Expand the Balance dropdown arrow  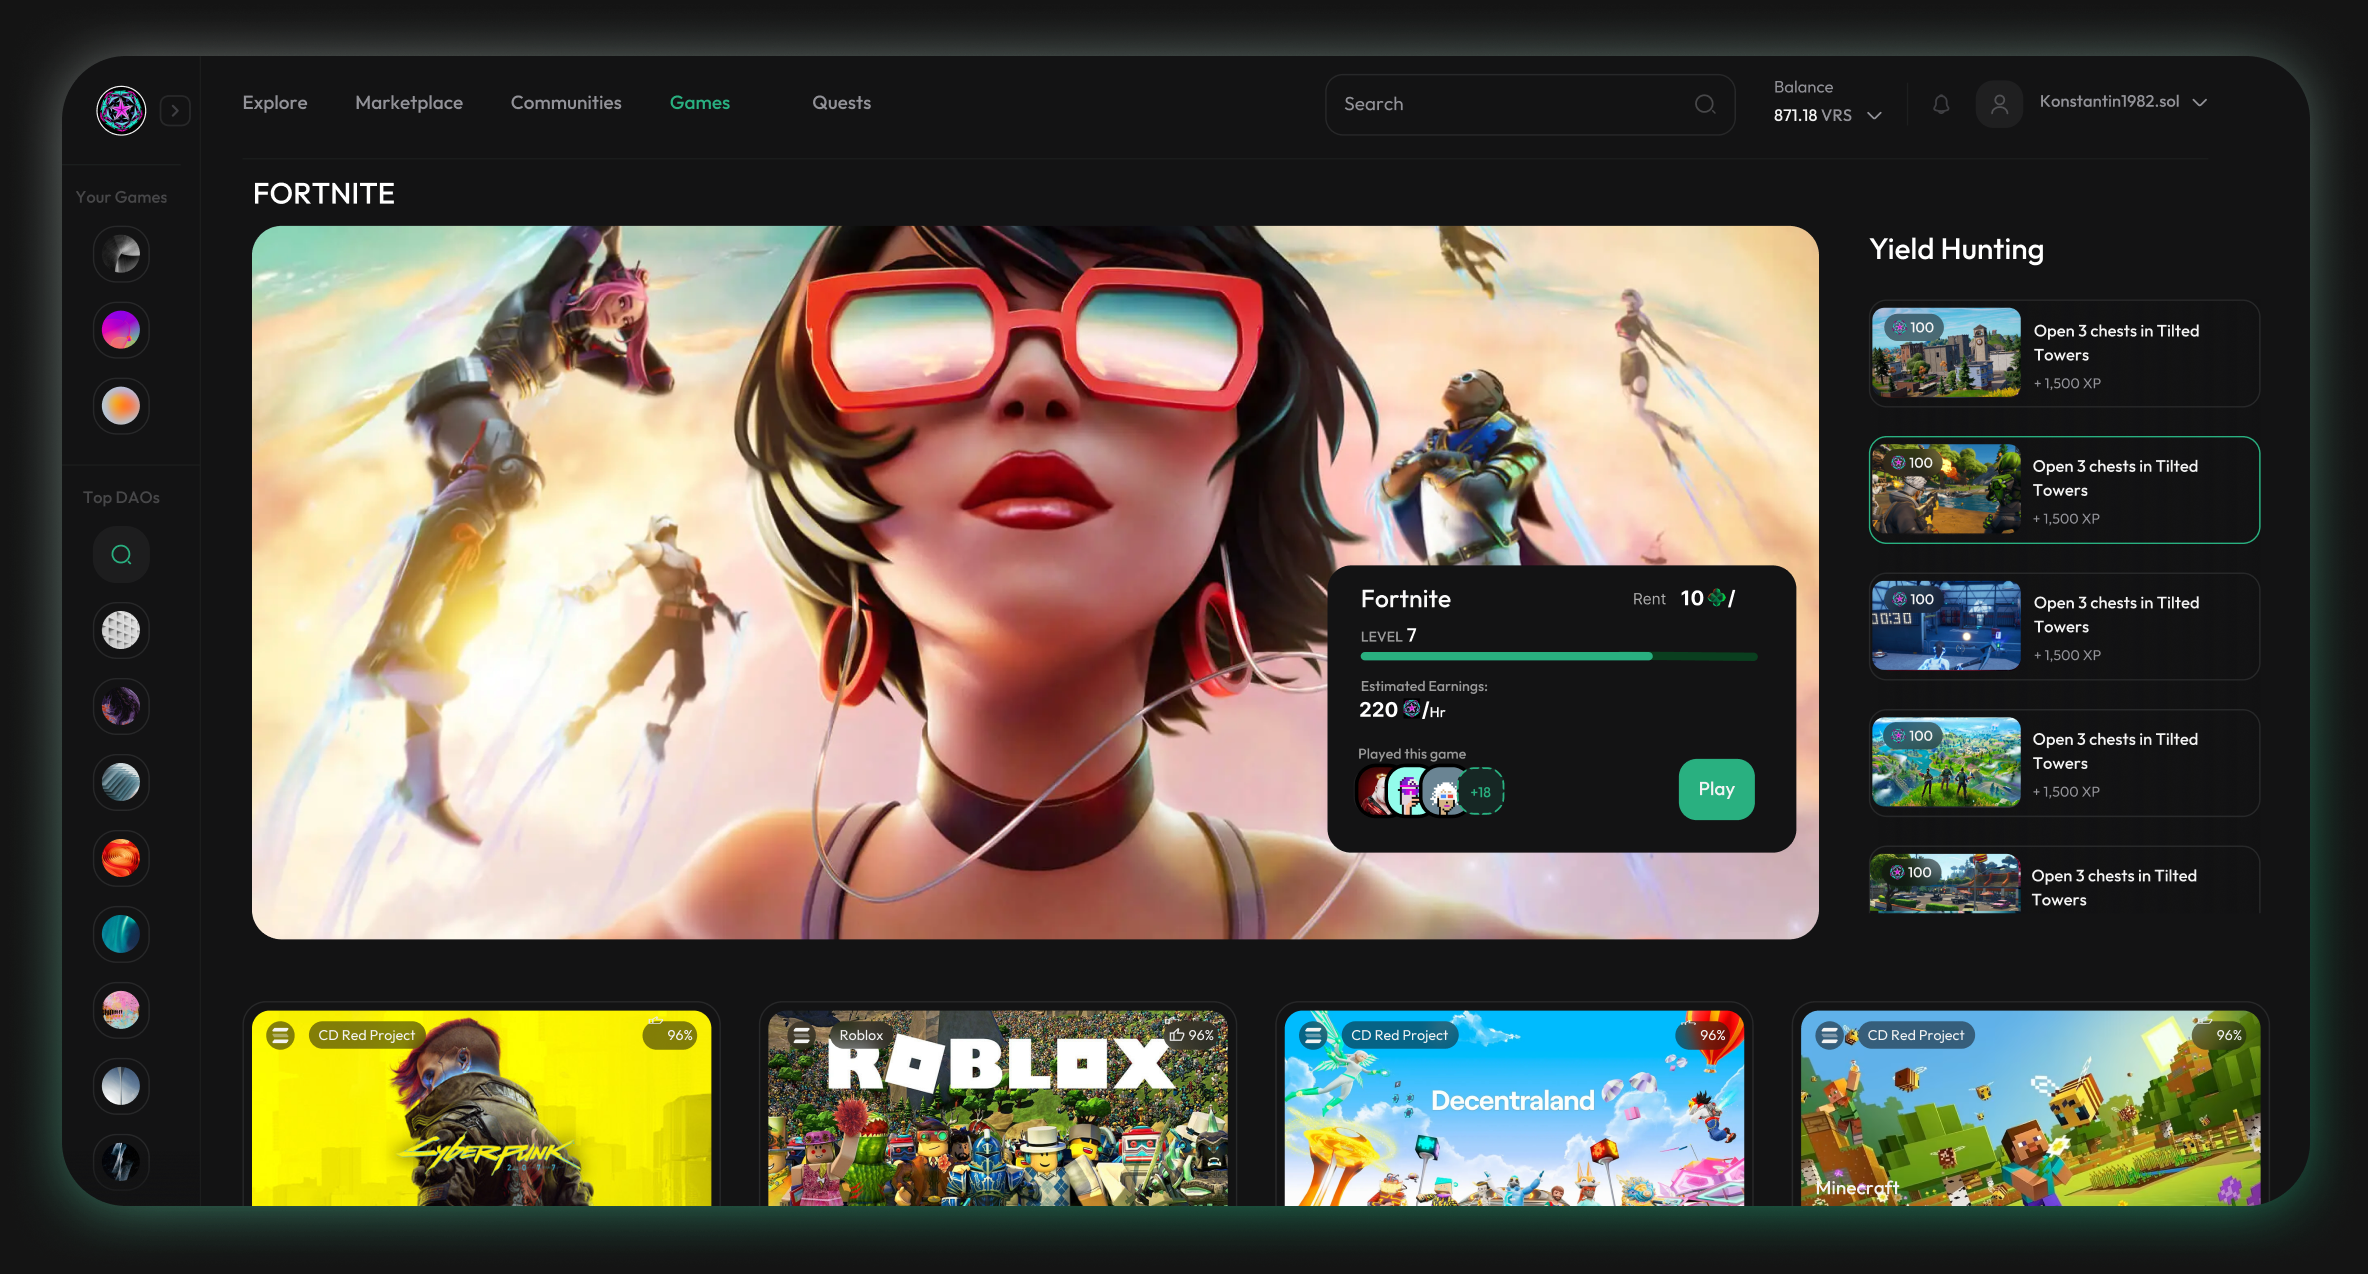(1875, 116)
